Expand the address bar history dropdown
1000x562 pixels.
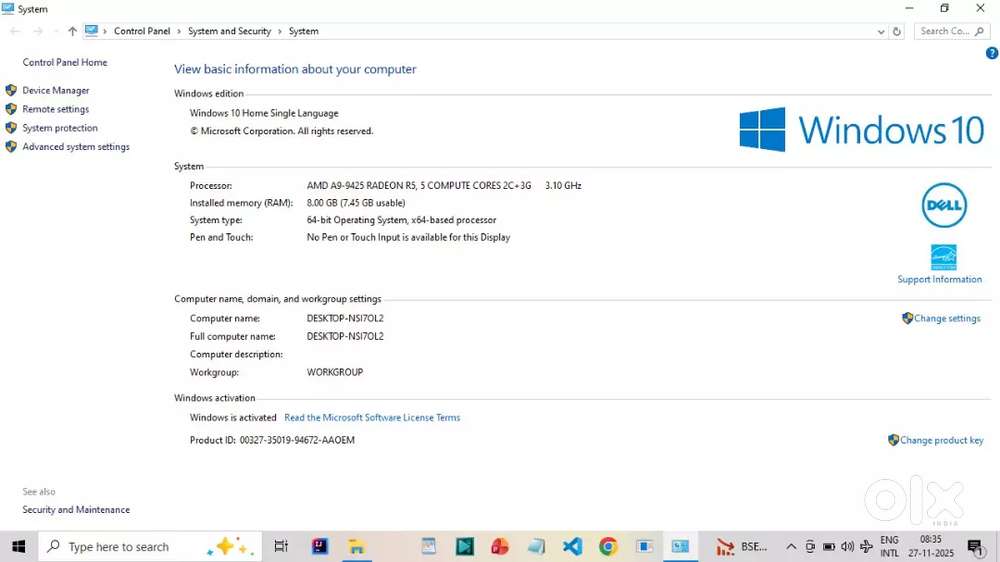pos(881,31)
